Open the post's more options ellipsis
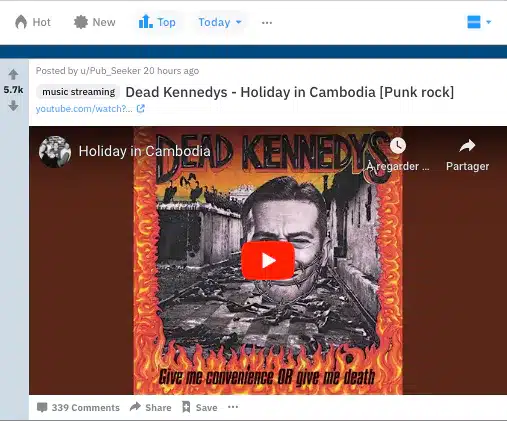This screenshot has width=507, height=421. pyautogui.click(x=233, y=407)
